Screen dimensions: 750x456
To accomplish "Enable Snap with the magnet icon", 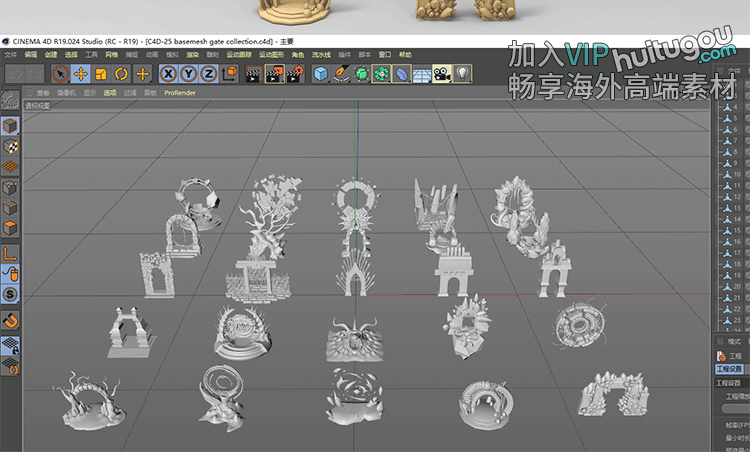I will pos(10,320).
